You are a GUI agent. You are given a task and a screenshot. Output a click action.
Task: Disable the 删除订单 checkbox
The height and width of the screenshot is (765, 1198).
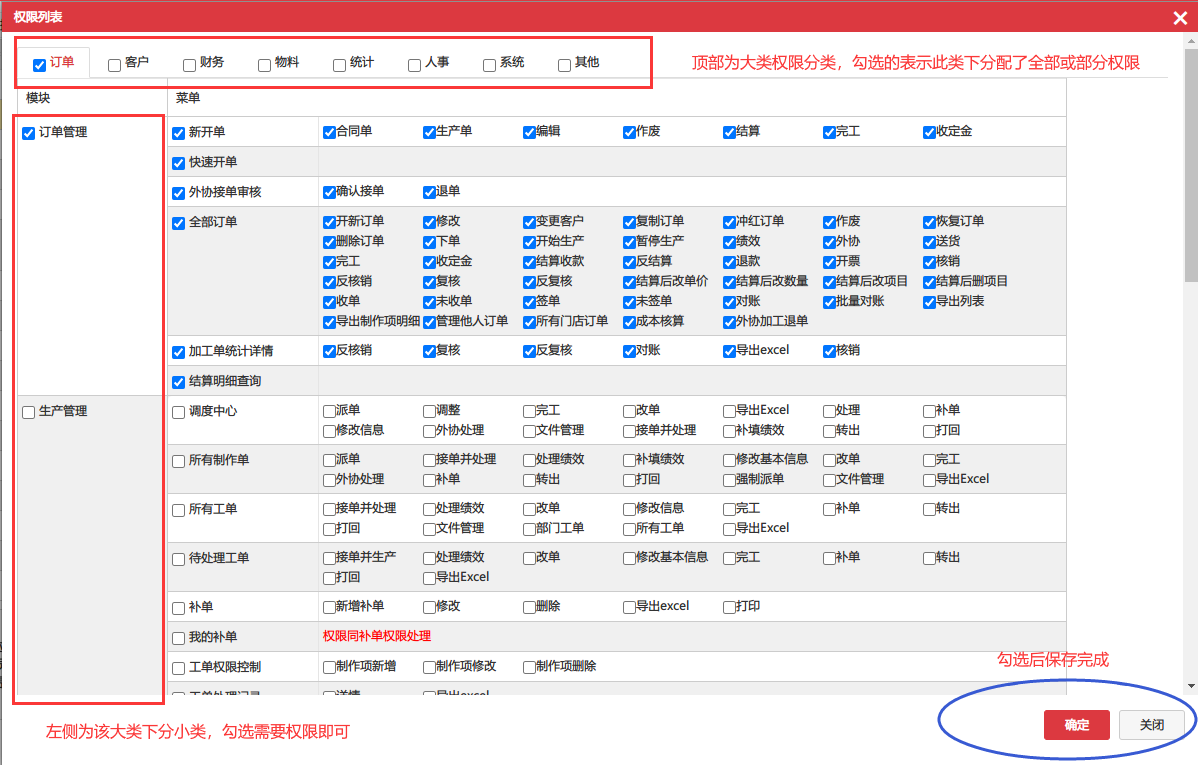click(x=329, y=242)
